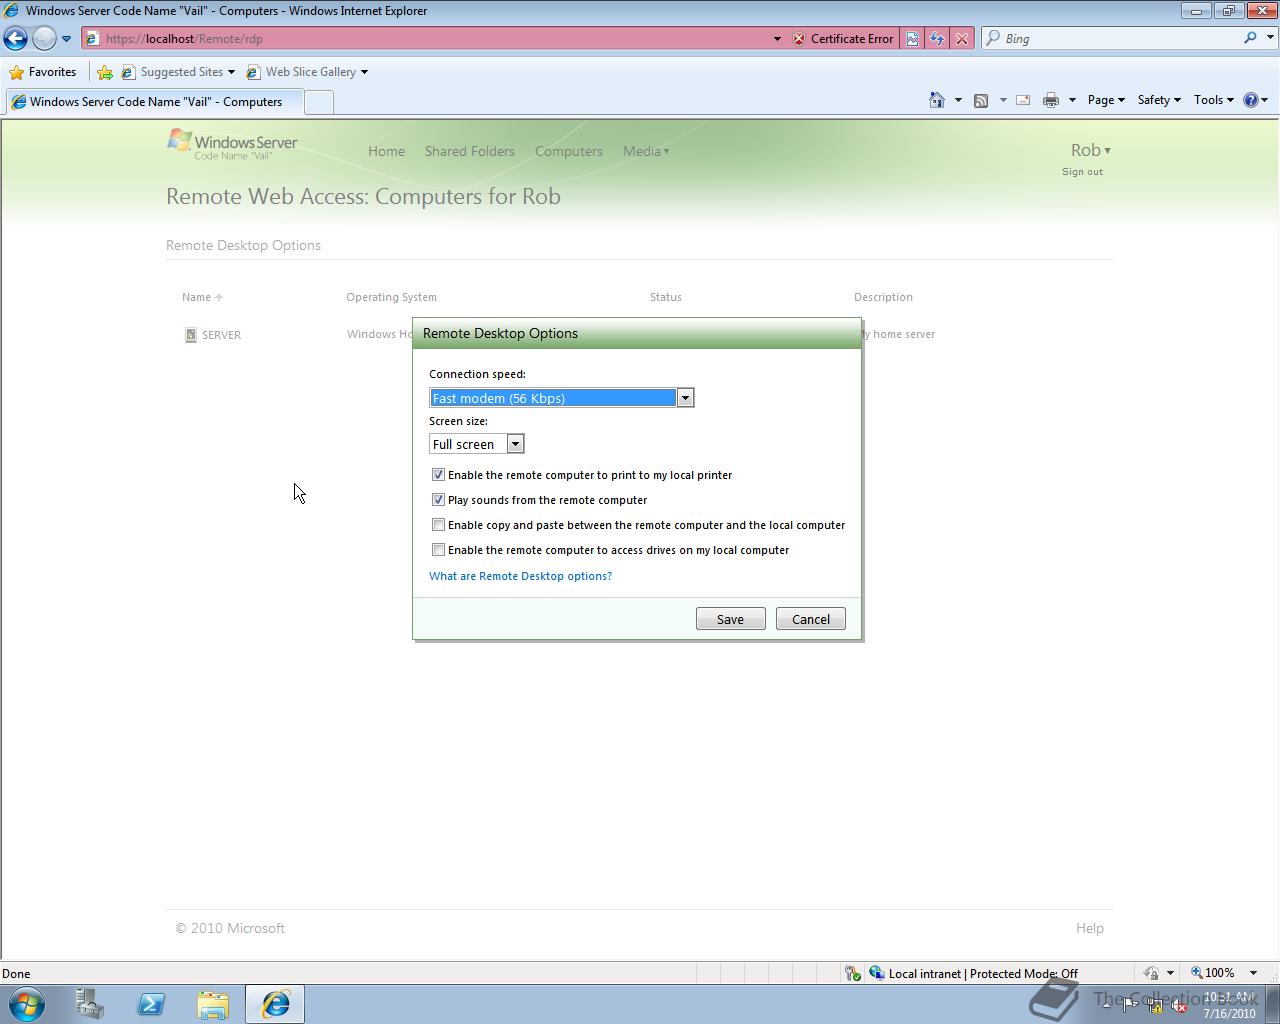The width and height of the screenshot is (1280, 1024).
Task: Open the Page menu
Action: click(1106, 100)
